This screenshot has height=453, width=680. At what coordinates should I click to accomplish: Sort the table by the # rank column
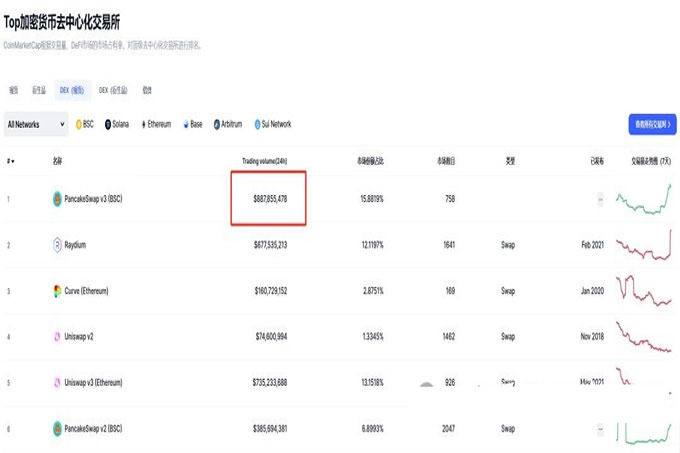pos(10,161)
